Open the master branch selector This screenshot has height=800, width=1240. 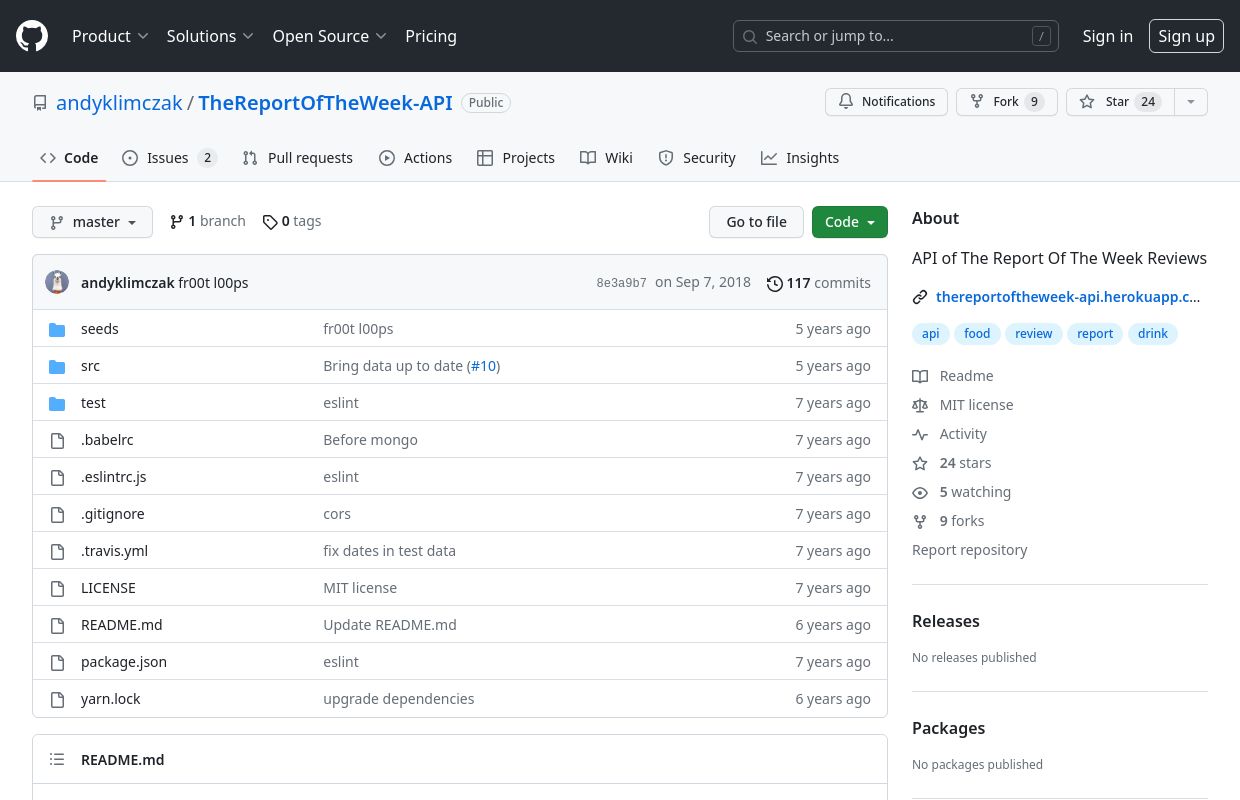[92, 222]
